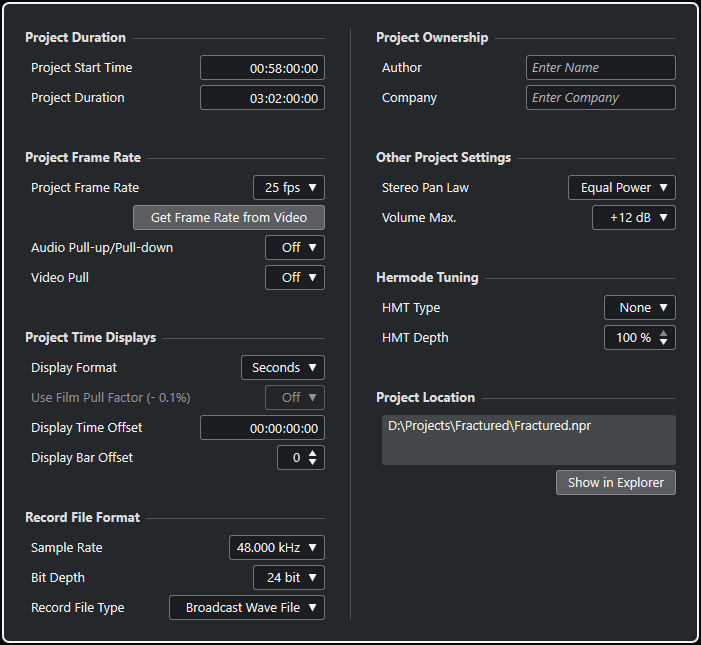Image resolution: width=701 pixels, height=645 pixels.
Task: Open the Sample Rate dropdown
Action: coord(276,548)
